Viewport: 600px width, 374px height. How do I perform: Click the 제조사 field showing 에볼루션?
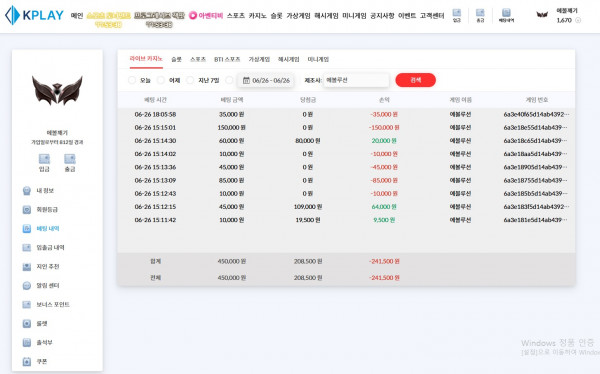coord(356,80)
